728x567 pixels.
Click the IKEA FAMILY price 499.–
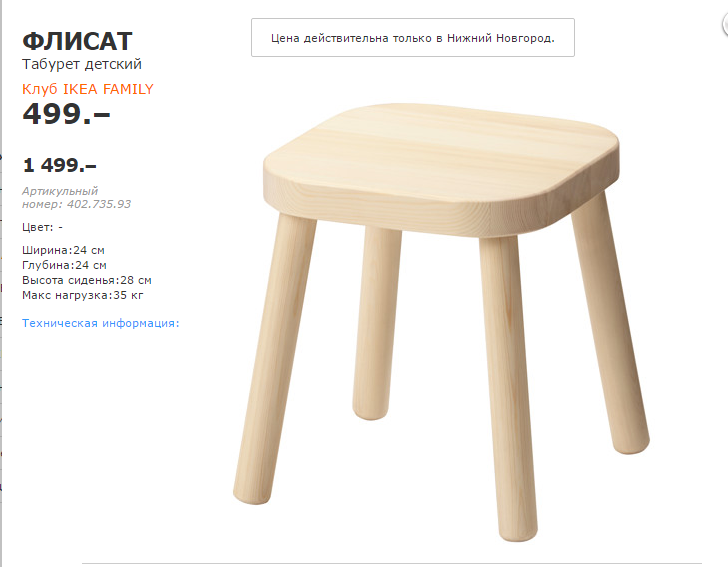pyautogui.click(x=66, y=114)
